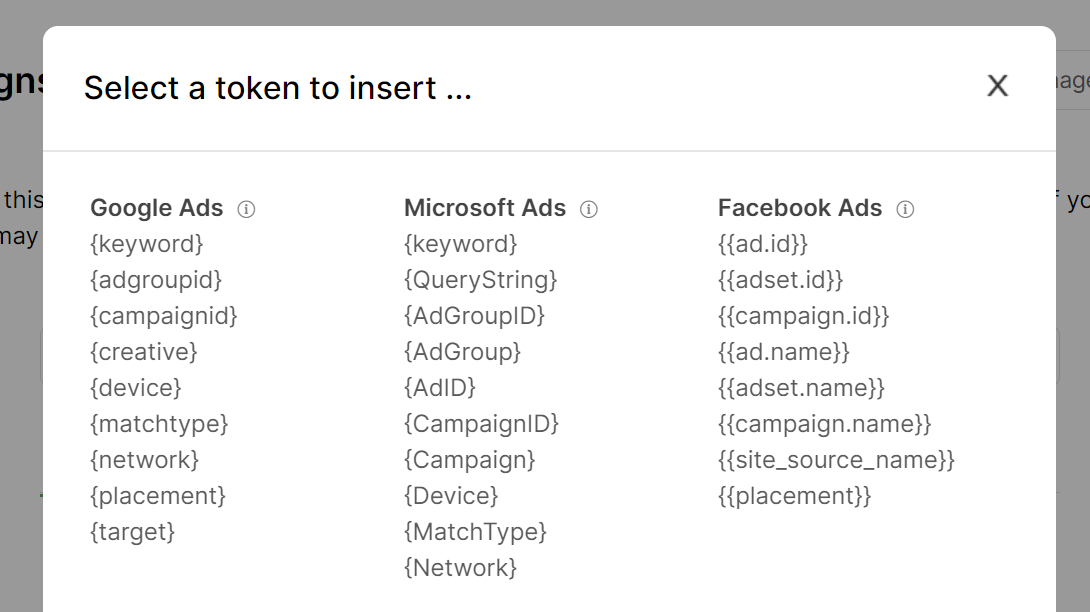1090x612 pixels.
Task: Select the {{site_source_name}} token
Action: pos(836,460)
